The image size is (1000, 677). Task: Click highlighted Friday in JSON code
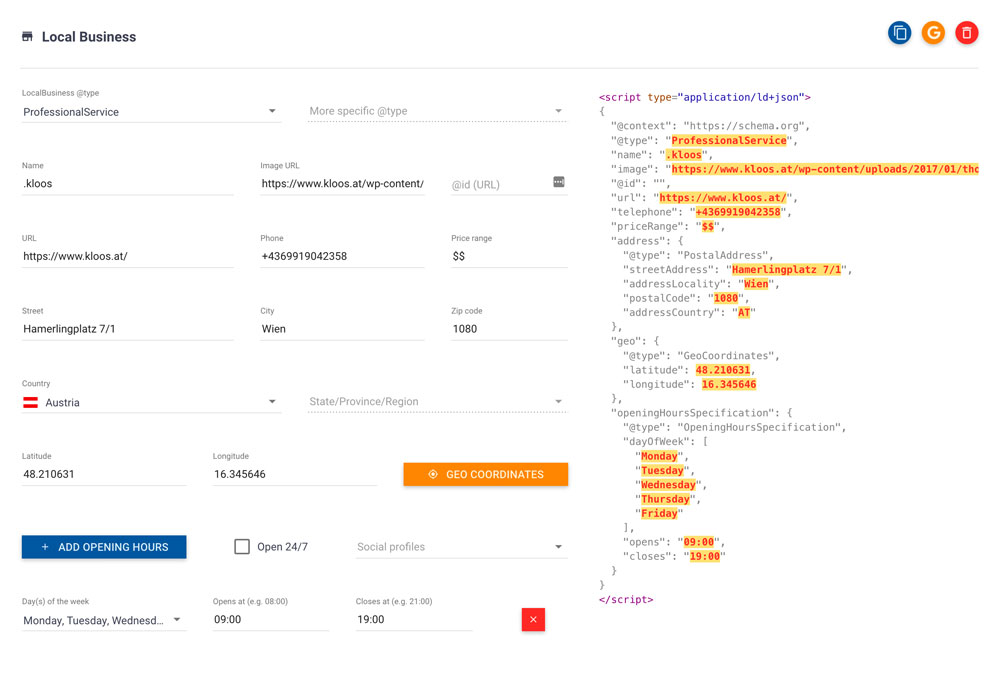(x=659, y=514)
